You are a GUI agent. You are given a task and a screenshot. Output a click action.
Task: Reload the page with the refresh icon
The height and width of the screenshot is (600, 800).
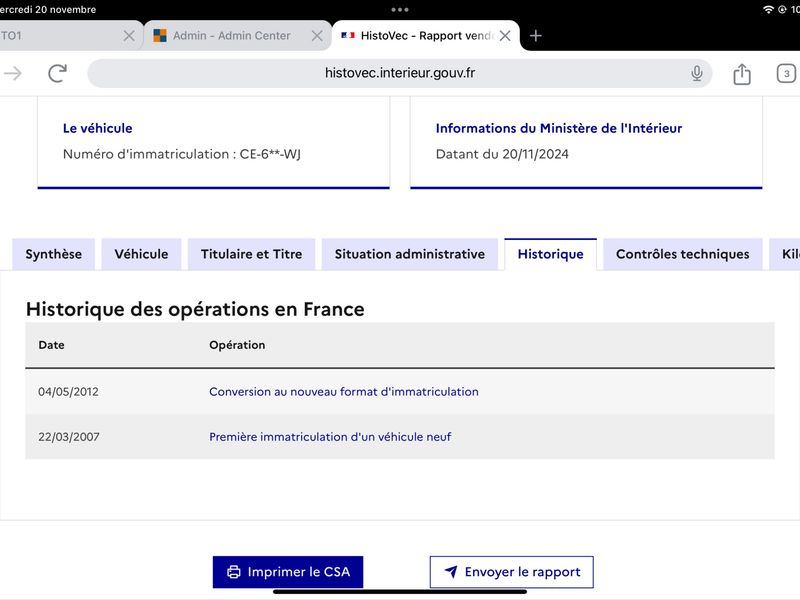(57, 73)
